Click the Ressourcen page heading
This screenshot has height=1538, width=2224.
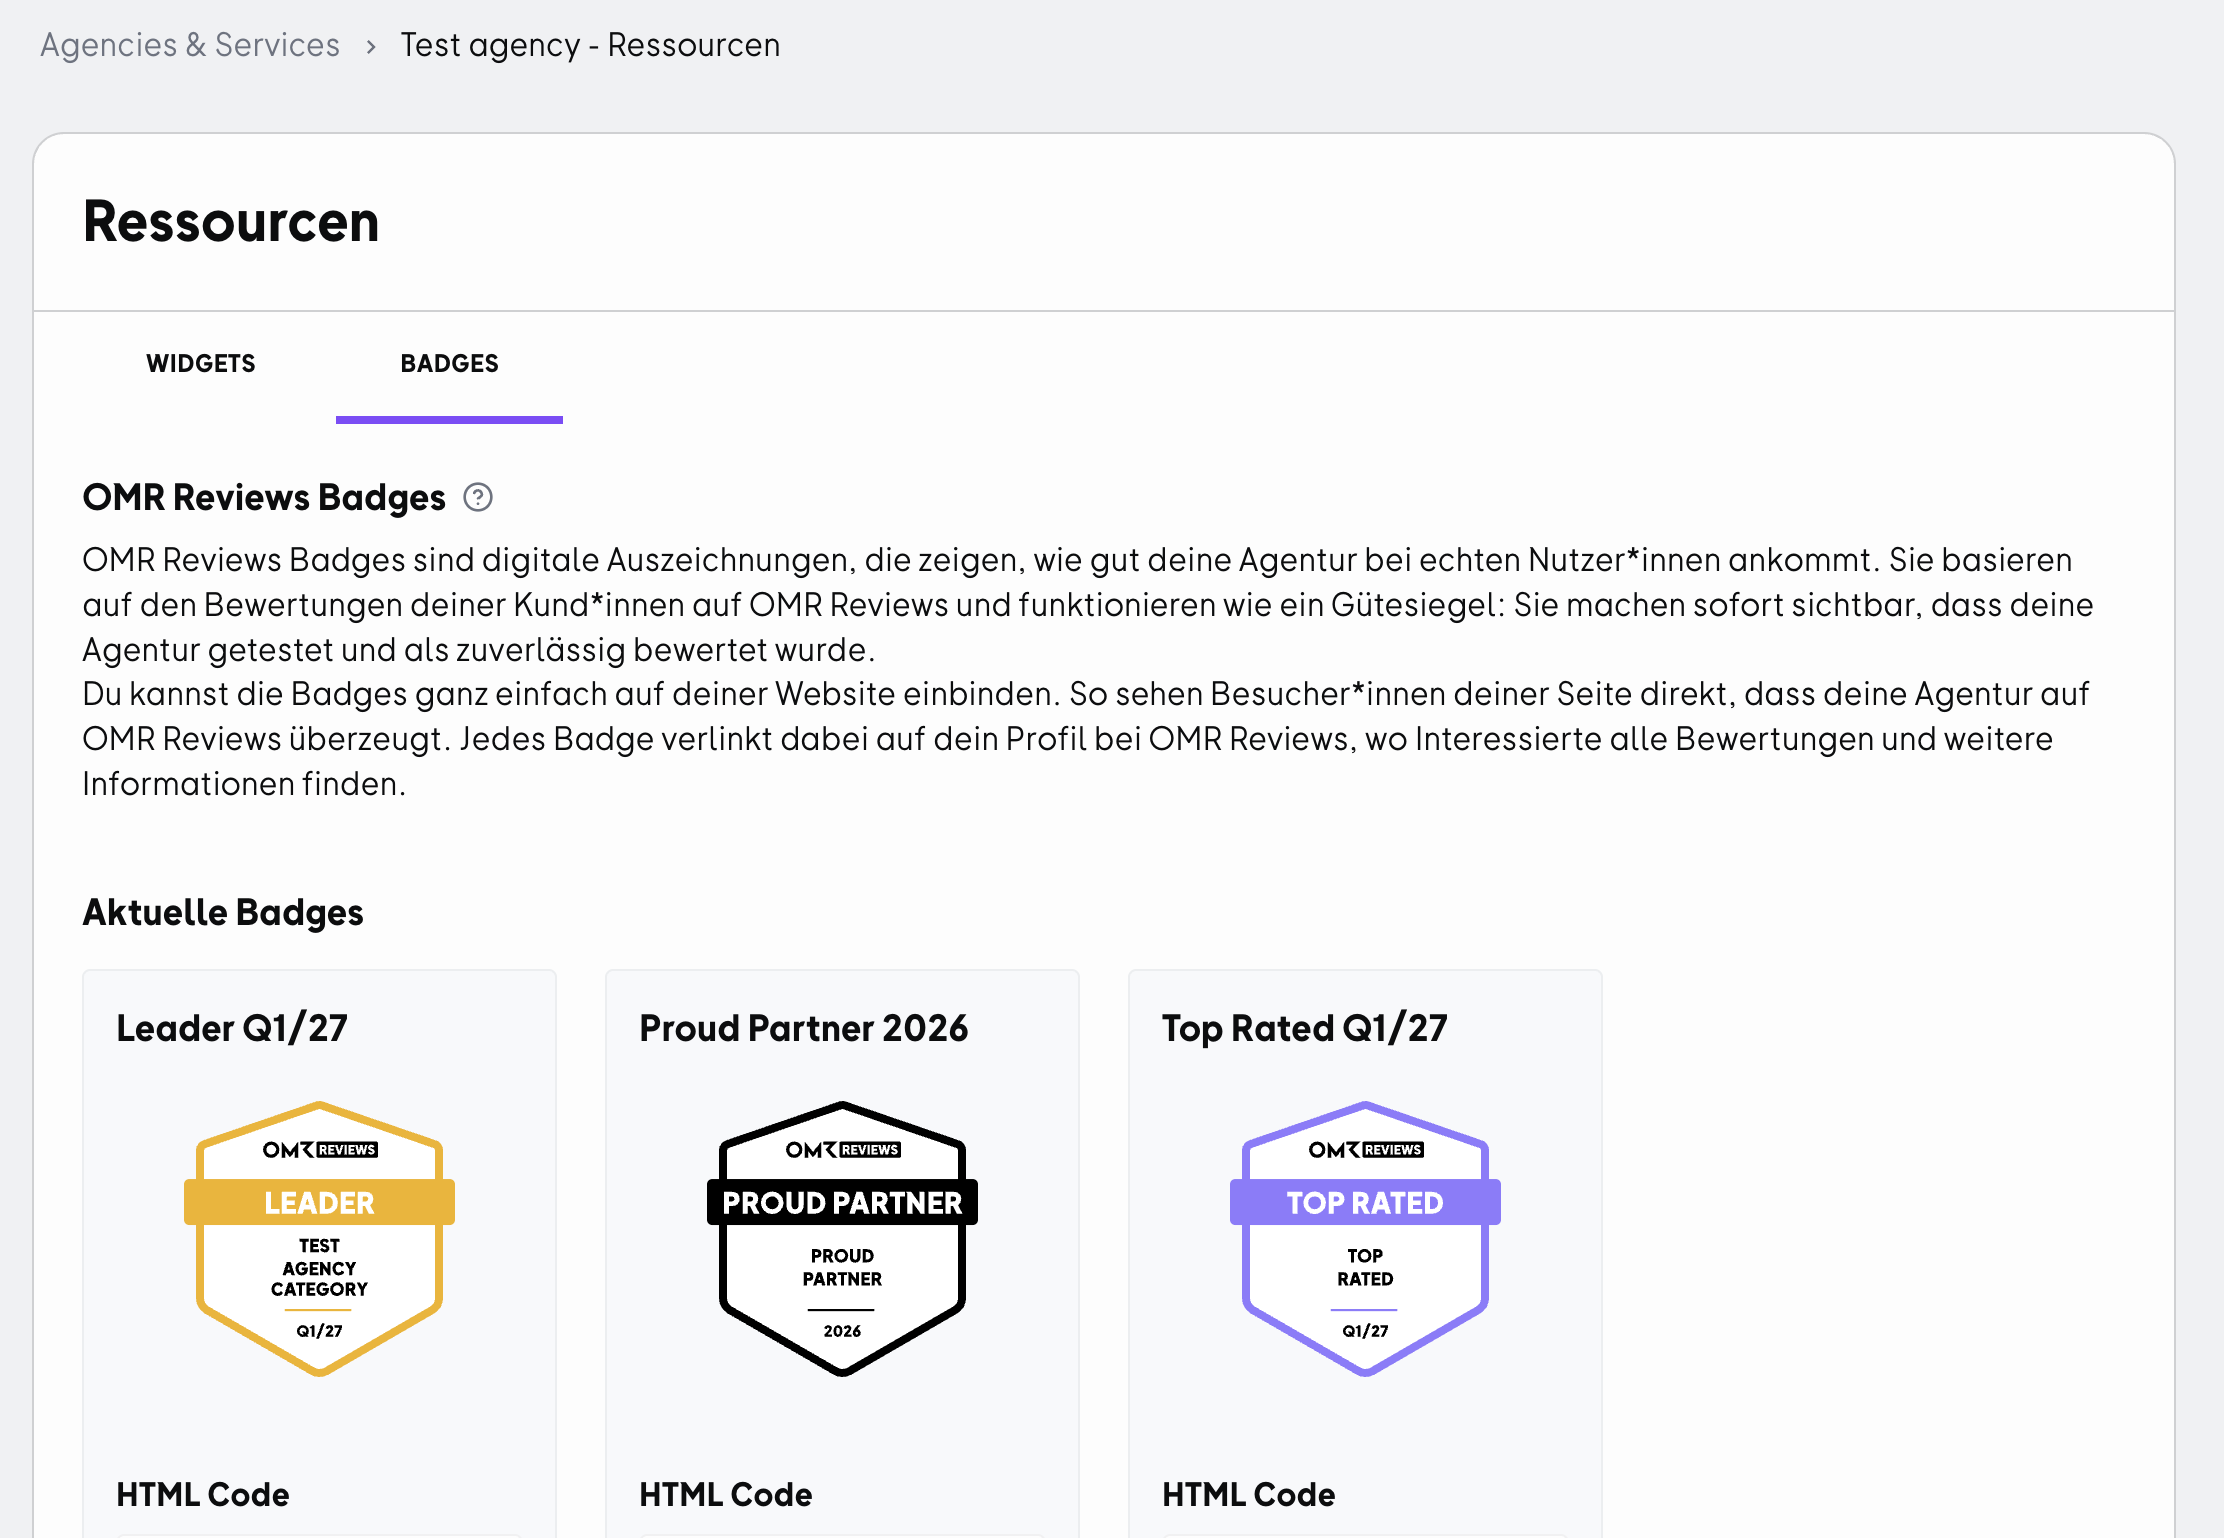coord(231,221)
